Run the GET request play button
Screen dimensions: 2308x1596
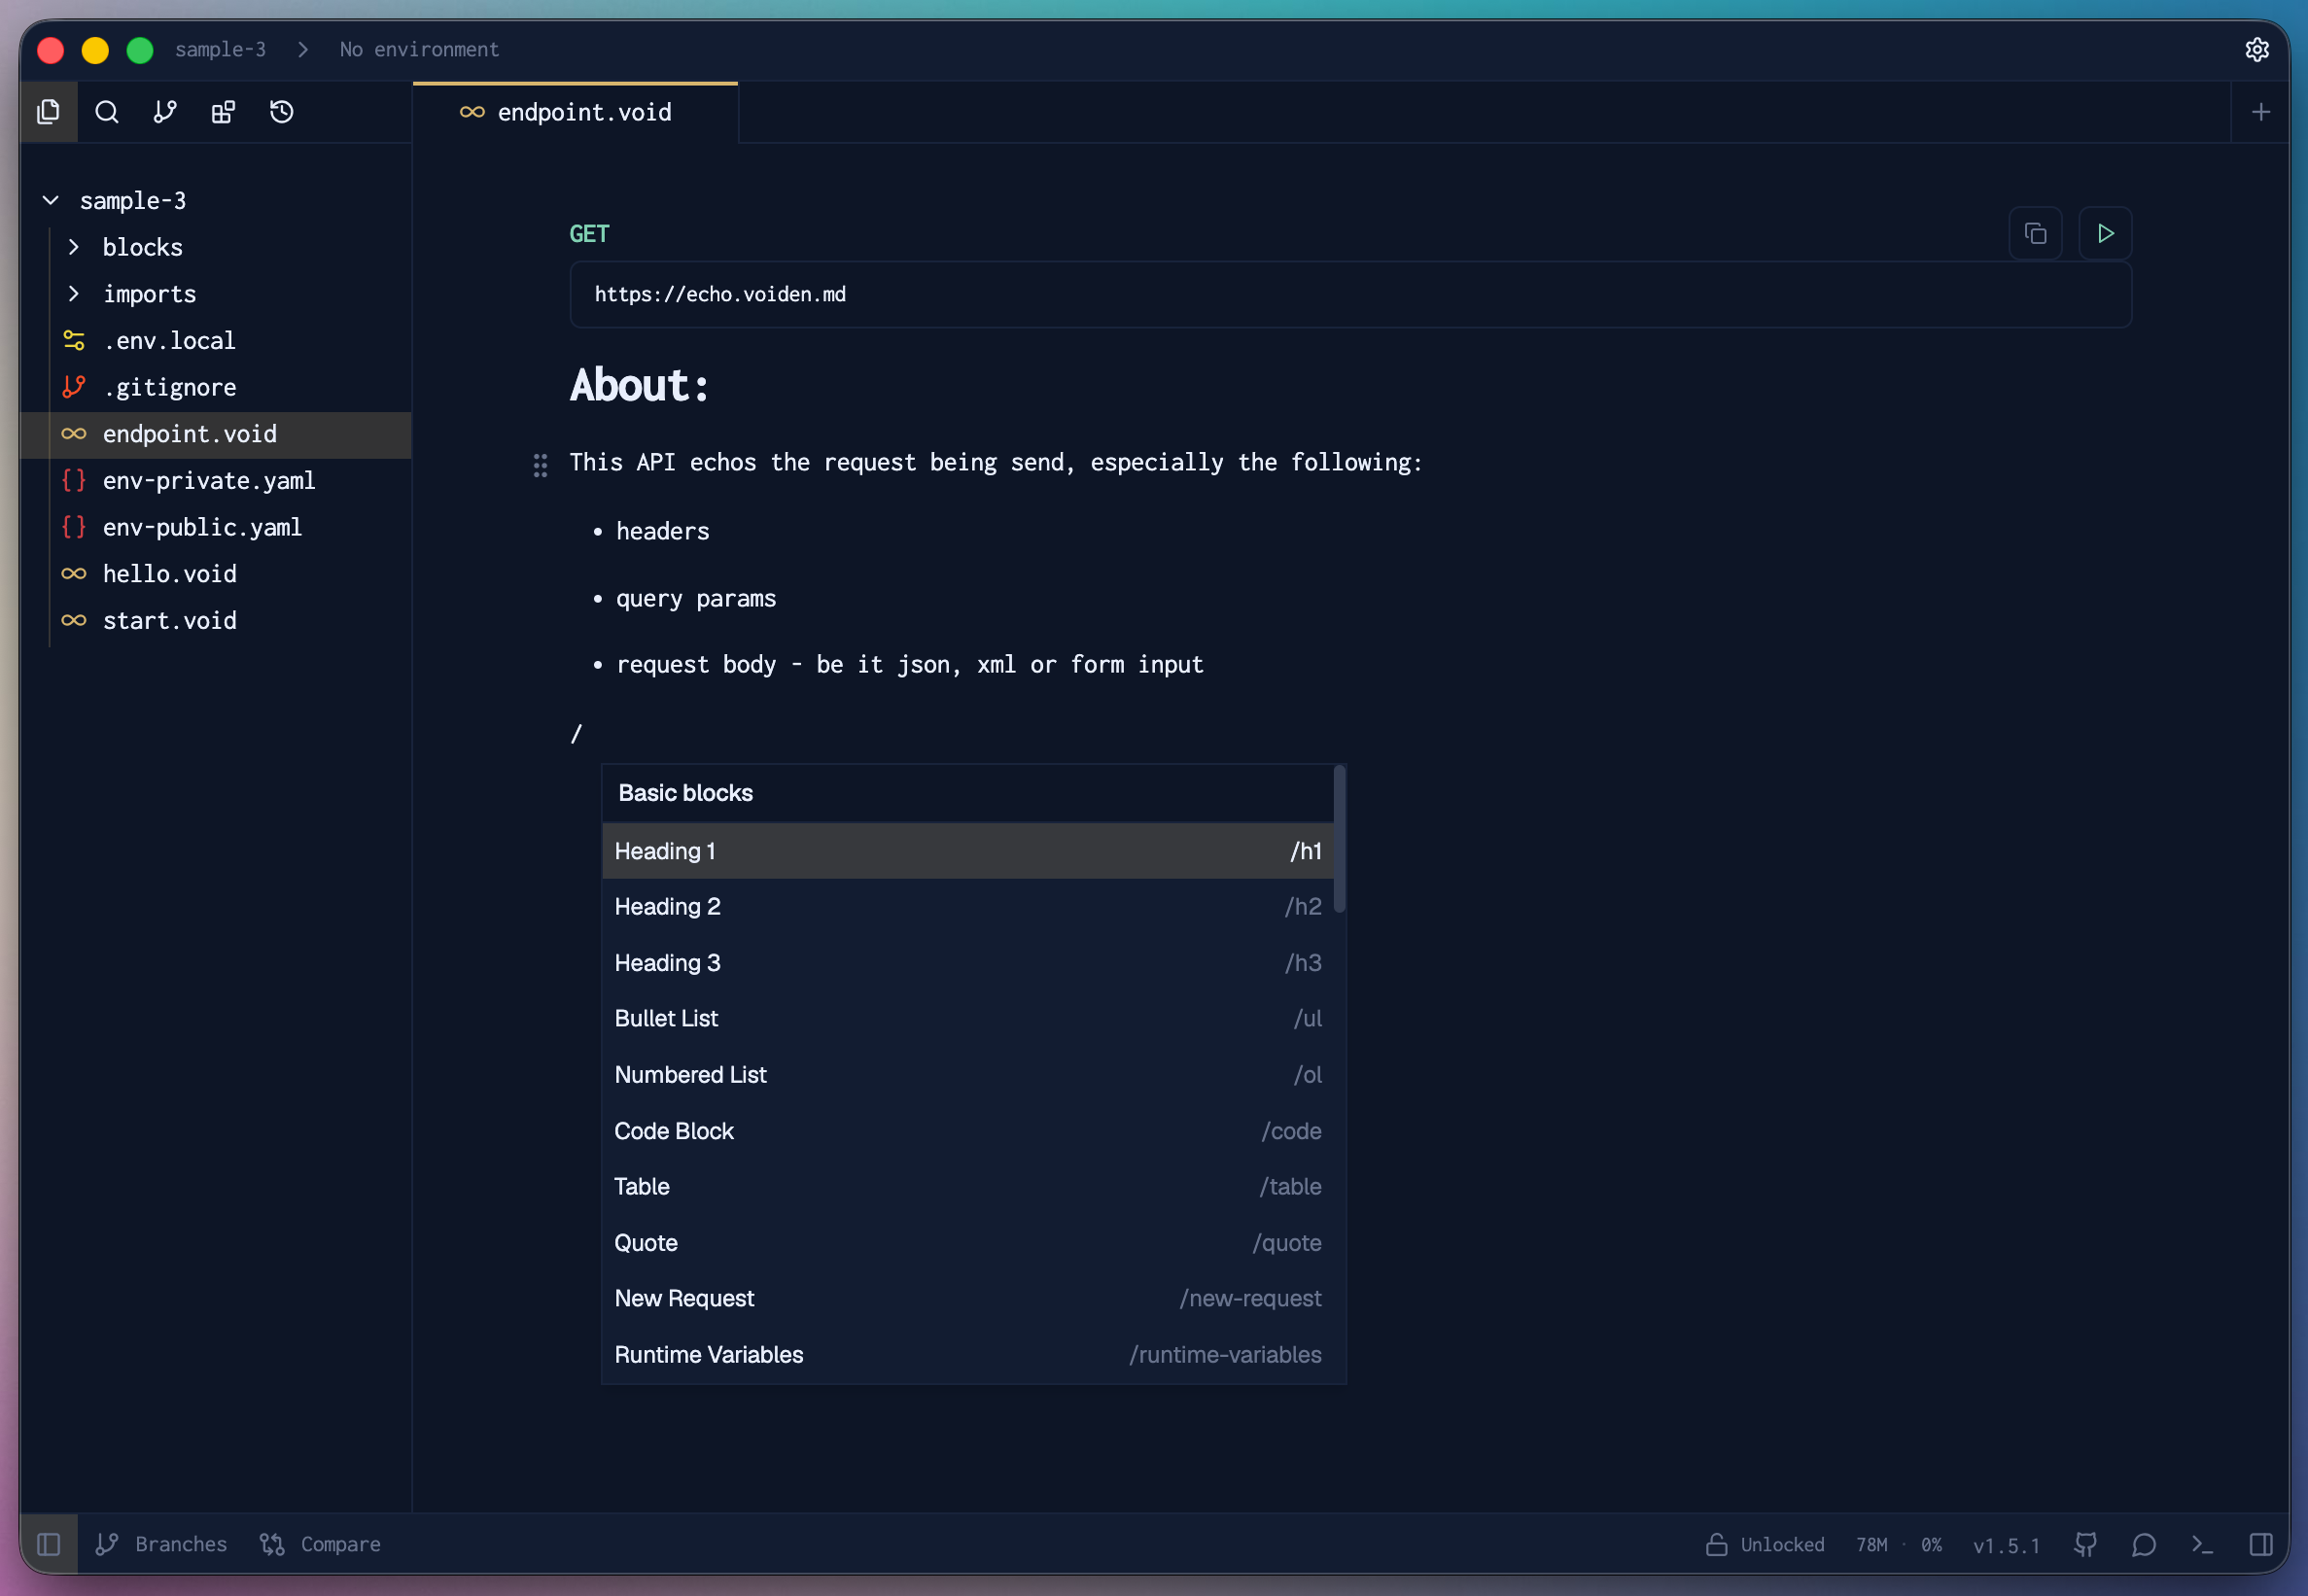click(x=2105, y=233)
